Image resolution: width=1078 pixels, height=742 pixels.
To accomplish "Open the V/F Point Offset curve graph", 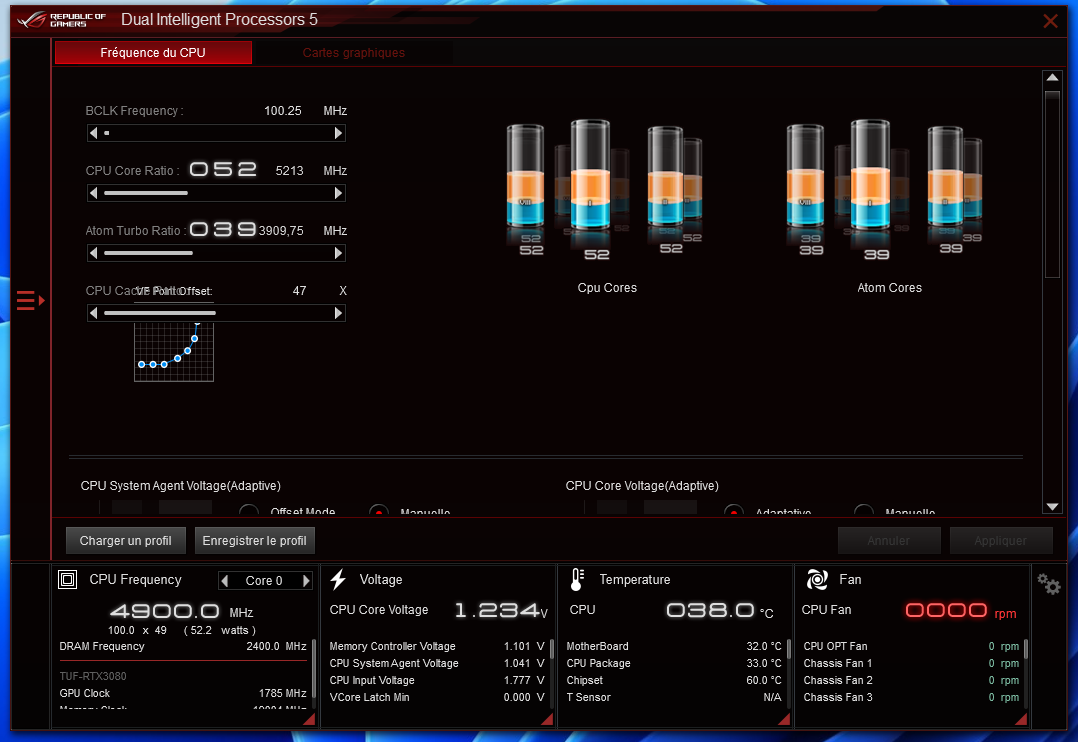I will [x=174, y=351].
